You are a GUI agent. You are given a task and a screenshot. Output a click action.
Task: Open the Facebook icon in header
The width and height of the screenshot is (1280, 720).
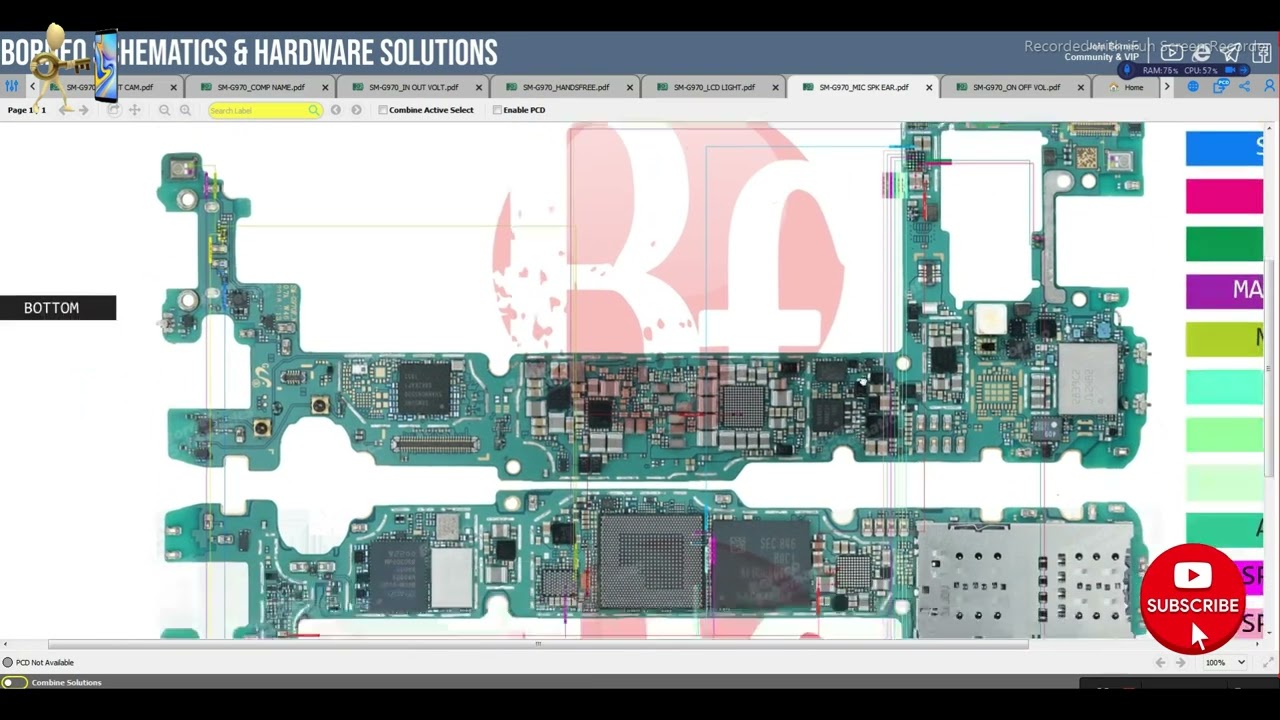click(1262, 53)
